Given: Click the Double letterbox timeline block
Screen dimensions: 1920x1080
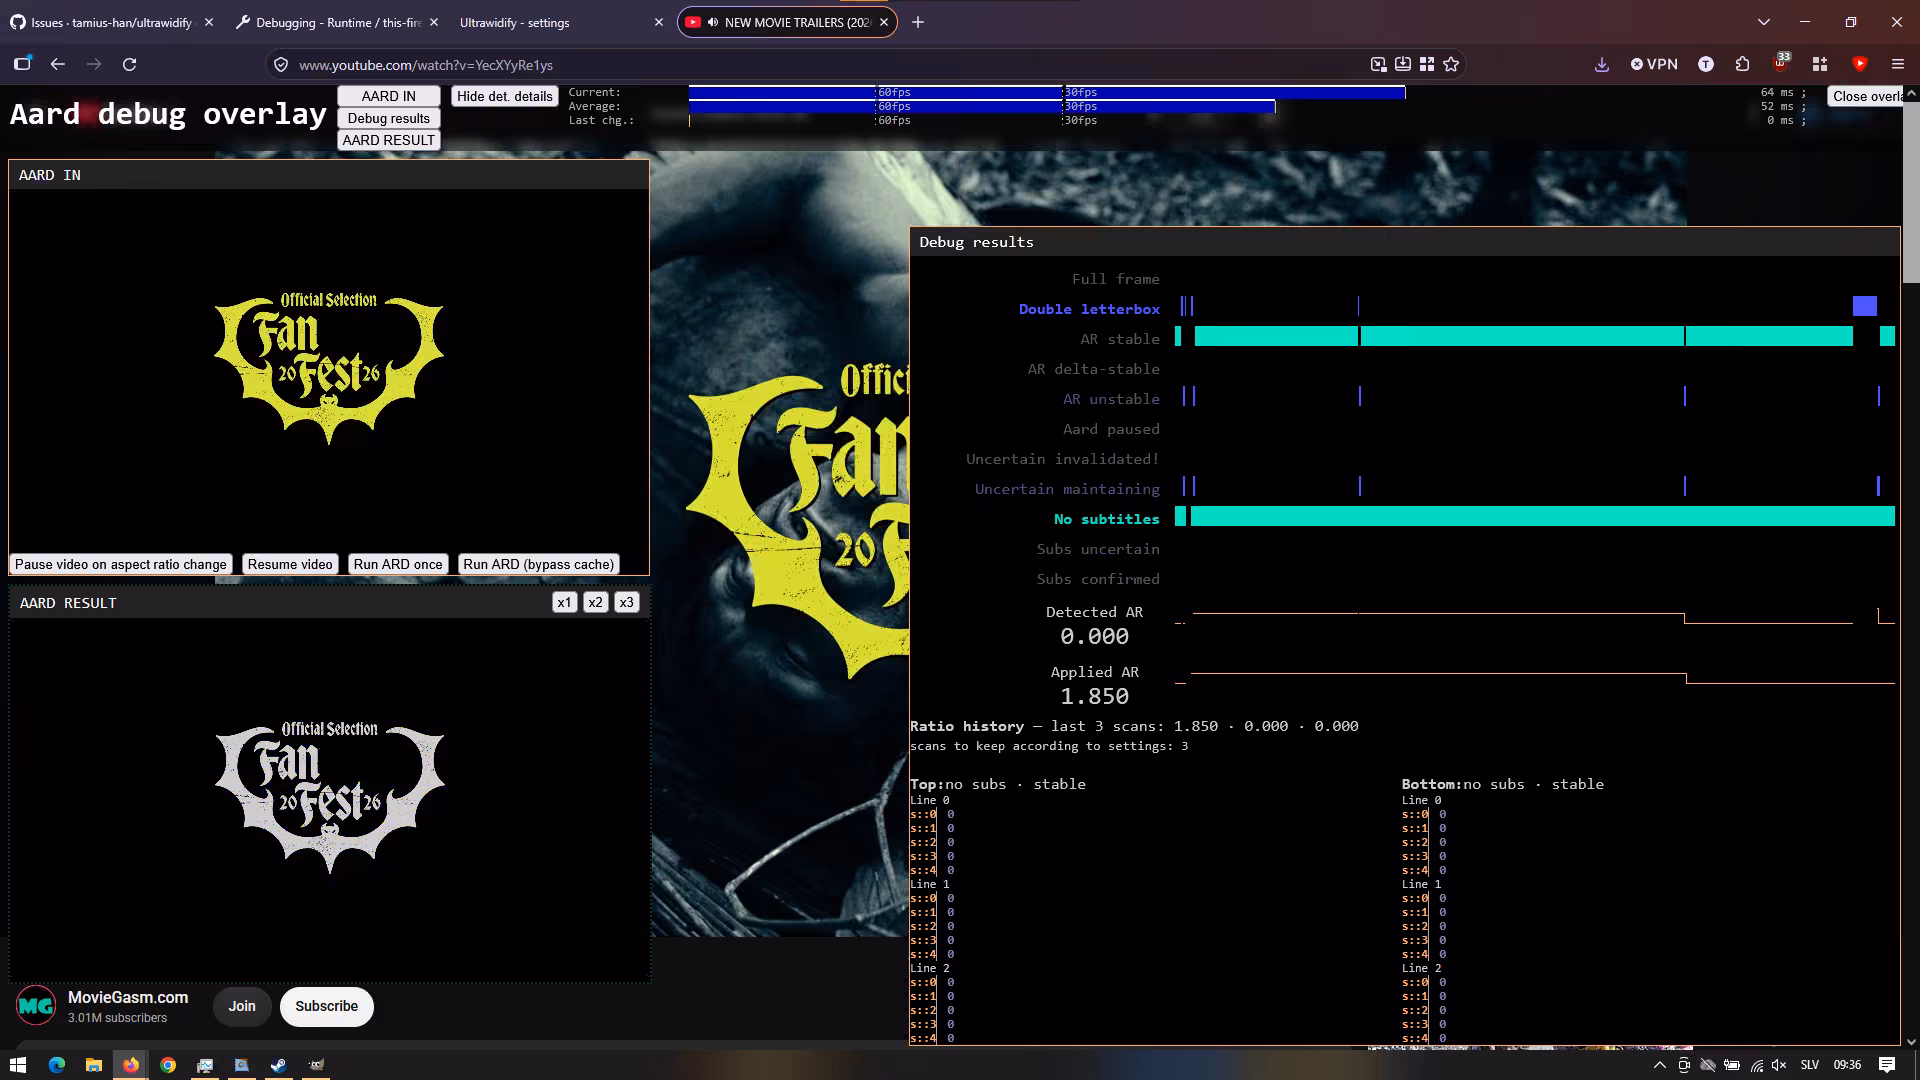Looking at the screenshot, I should [1864, 306].
